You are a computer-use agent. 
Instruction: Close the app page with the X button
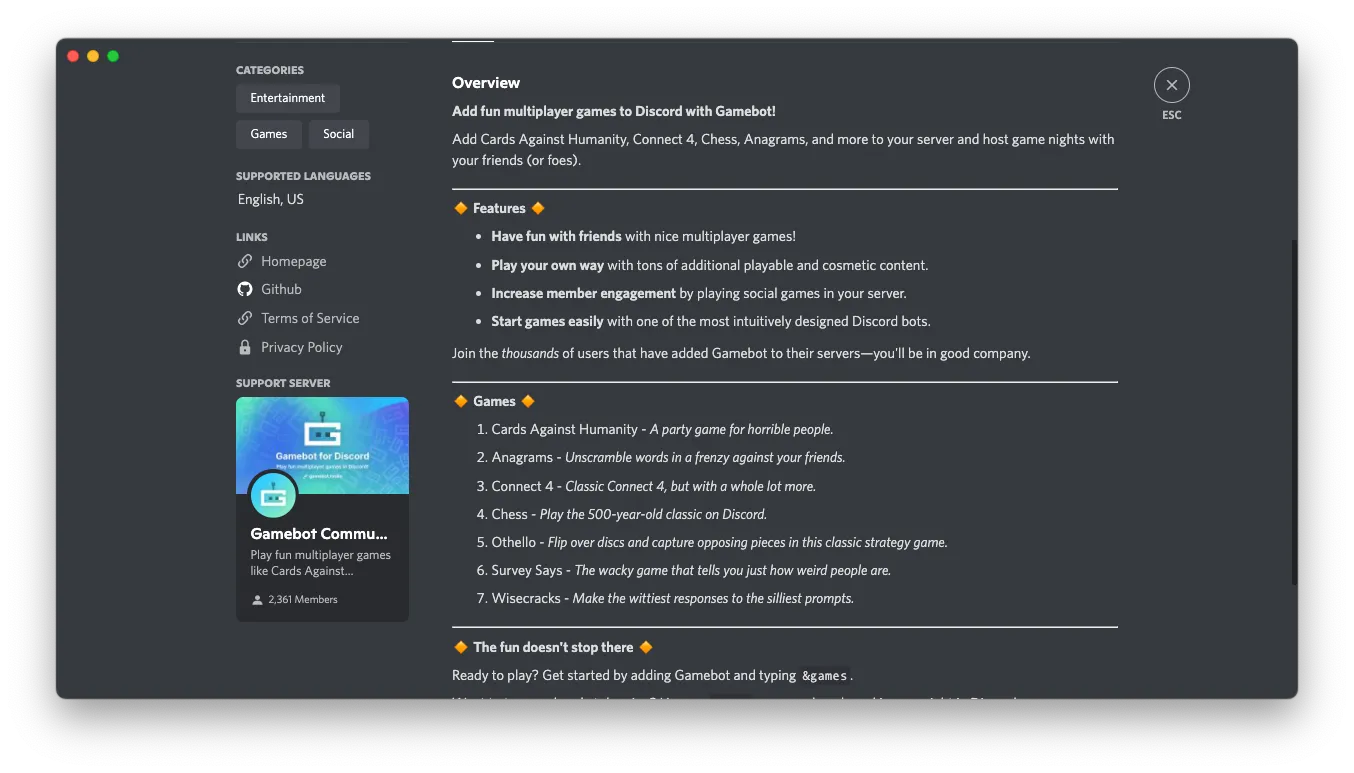[x=1171, y=85]
